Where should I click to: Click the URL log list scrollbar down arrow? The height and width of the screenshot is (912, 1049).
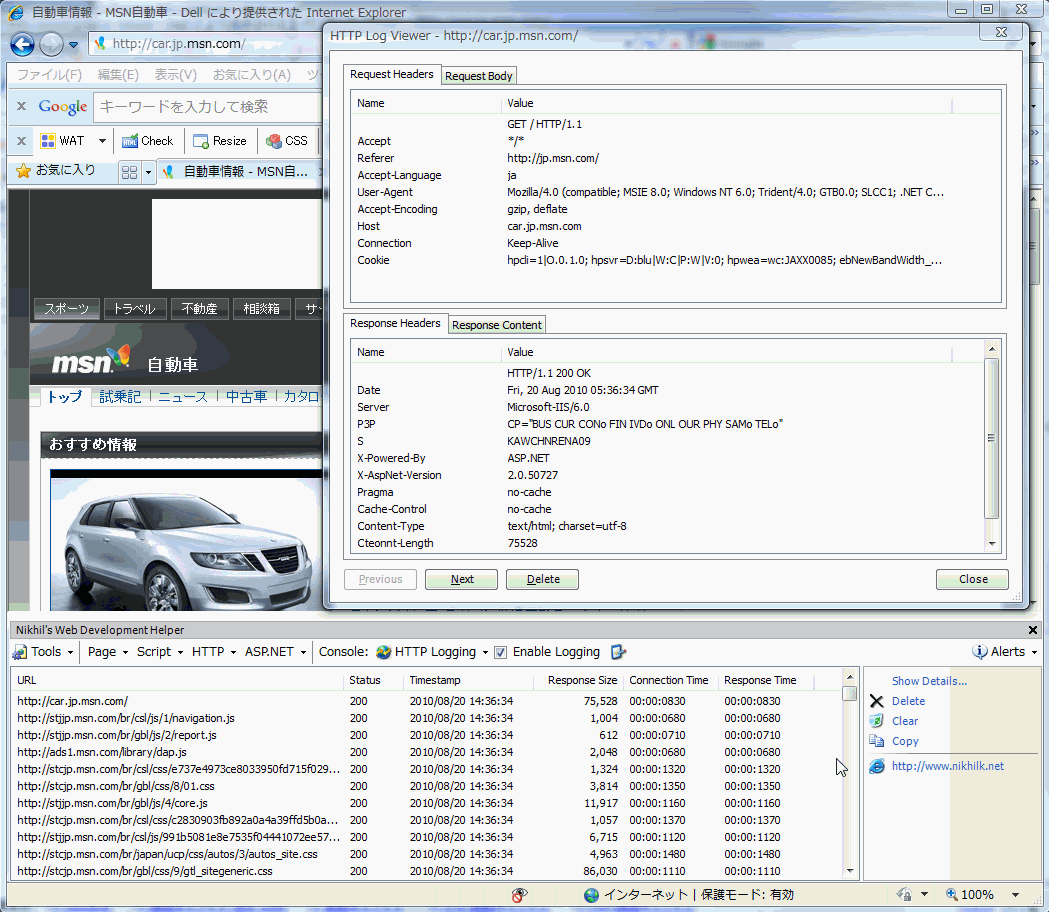click(x=850, y=871)
